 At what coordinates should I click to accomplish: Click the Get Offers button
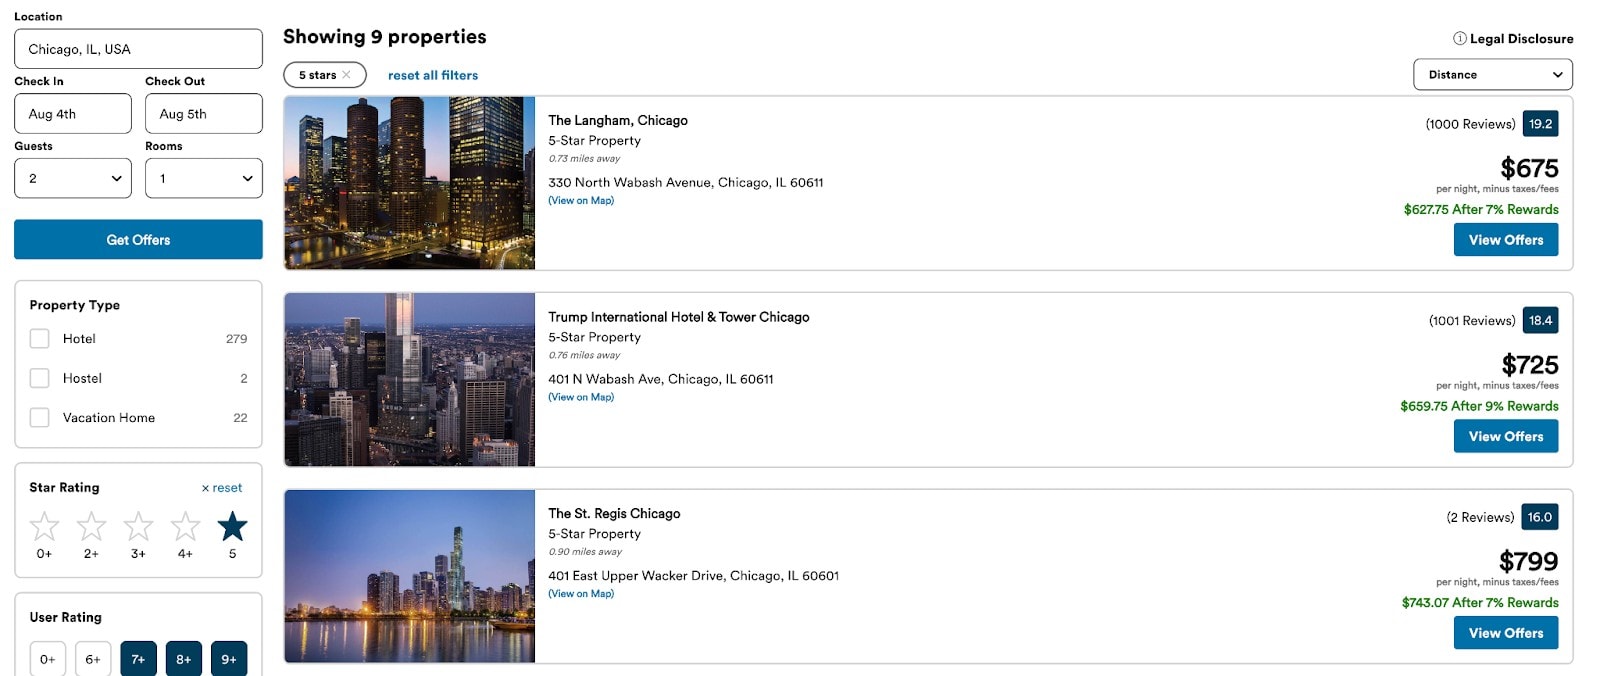tap(138, 239)
